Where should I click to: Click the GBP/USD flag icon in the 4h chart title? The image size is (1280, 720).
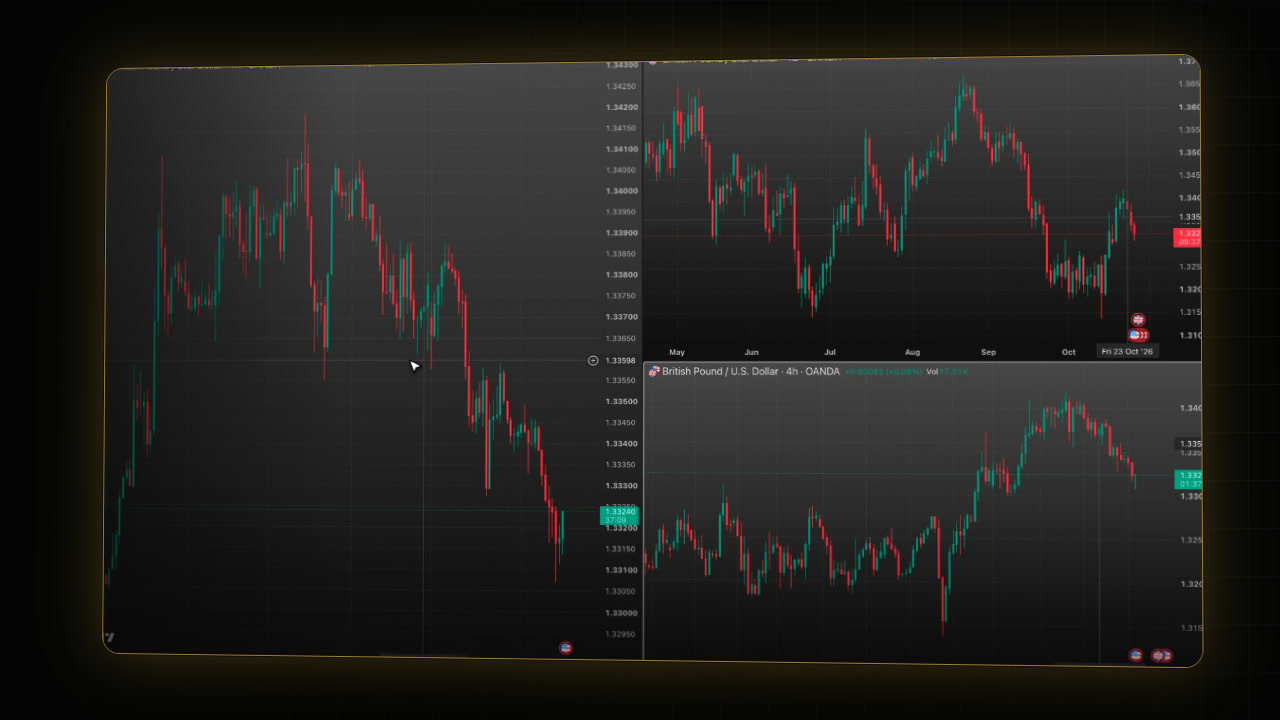pyautogui.click(x=654, y=372)
